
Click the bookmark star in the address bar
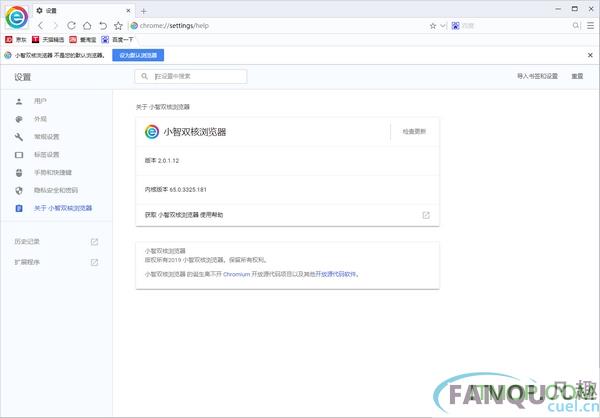point(433,26)
